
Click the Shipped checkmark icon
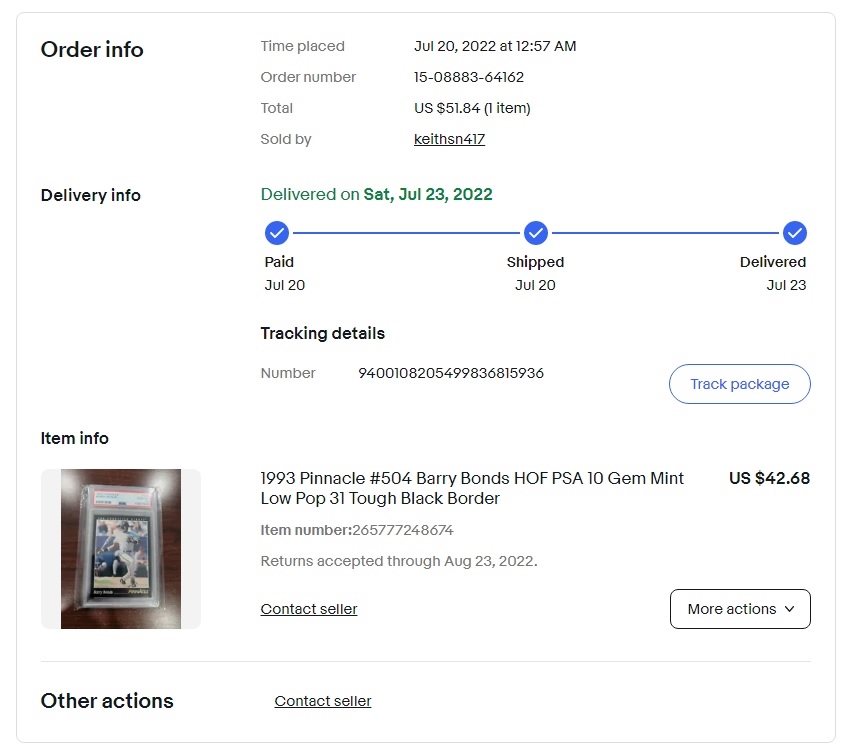(536, 233)
